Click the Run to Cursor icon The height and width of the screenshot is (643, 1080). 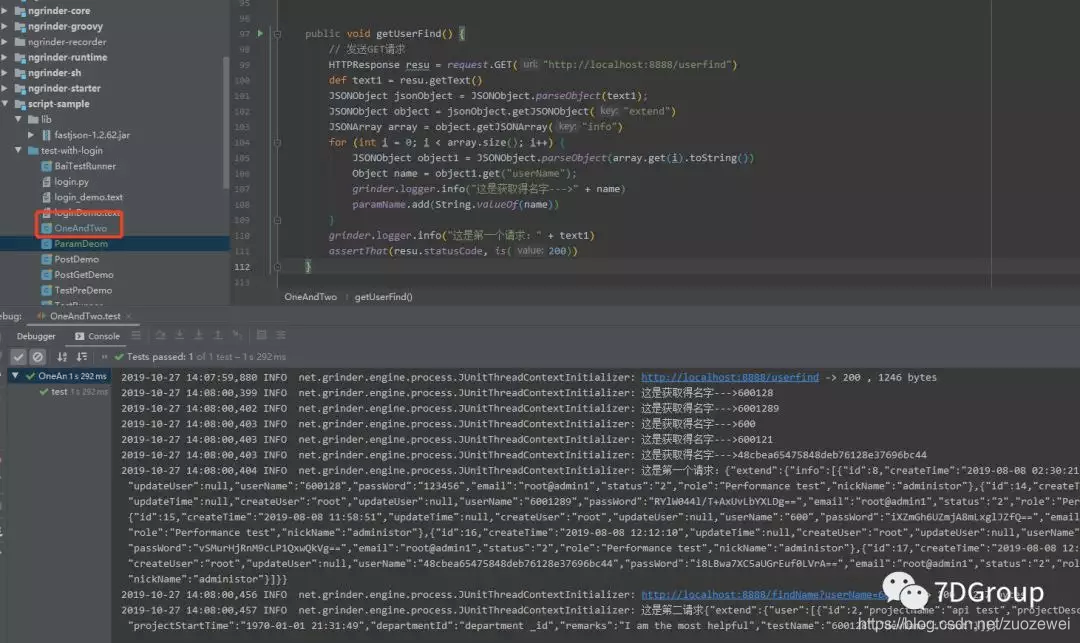[x=237, y=335]
